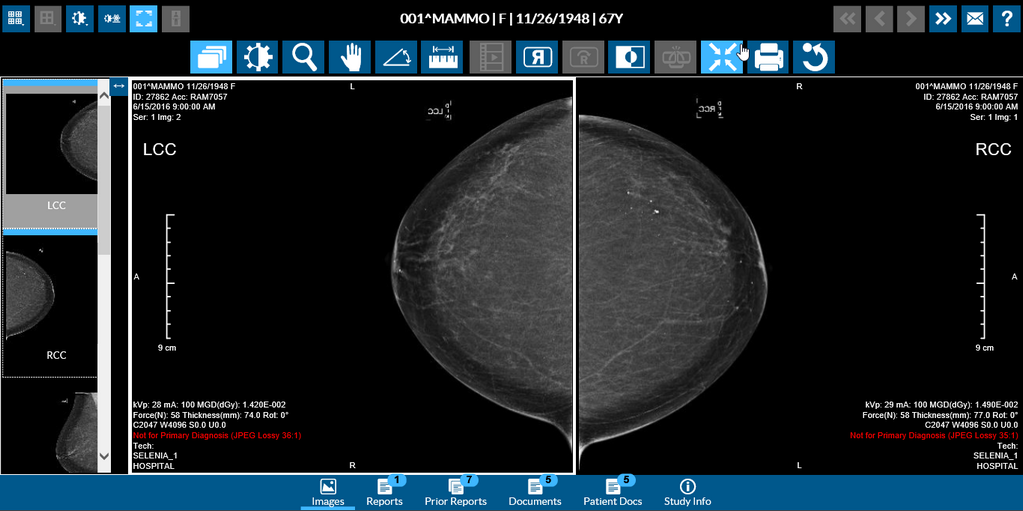Toggle invert image contrast
Viewport: 1023px width, 511px height.
tap(629, 58)
